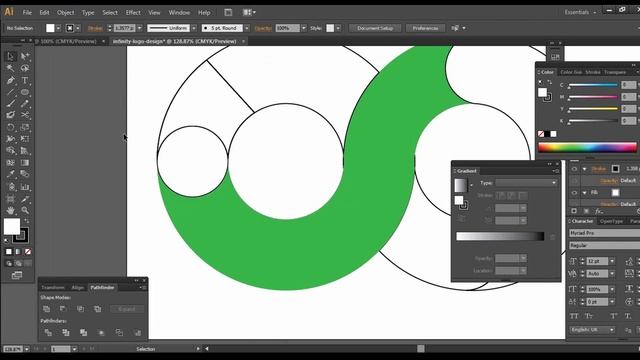Click the Document Setup button
This screenshot has width=640, height=360.
(375, 28)
